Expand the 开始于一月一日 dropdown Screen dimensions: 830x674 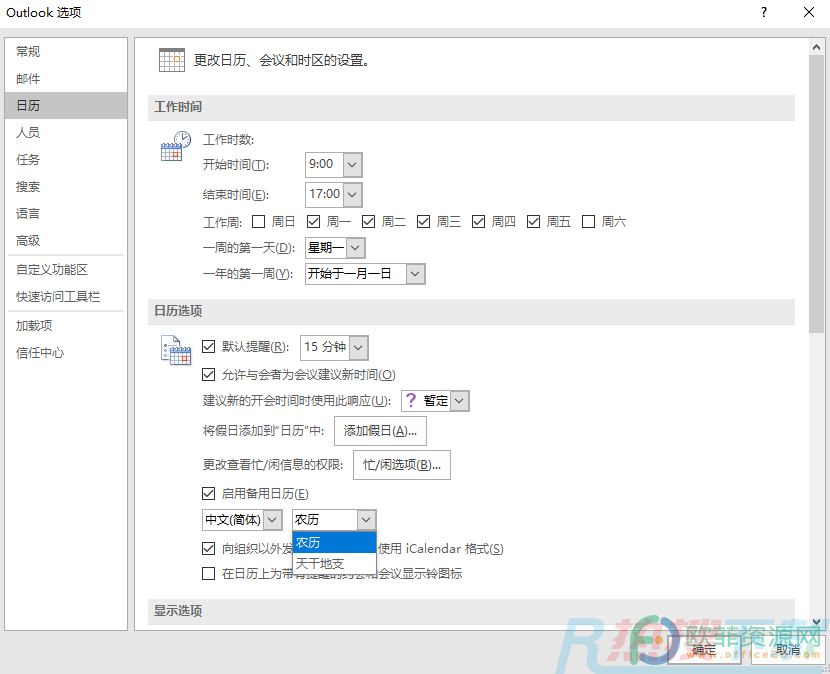click(416, 274)
